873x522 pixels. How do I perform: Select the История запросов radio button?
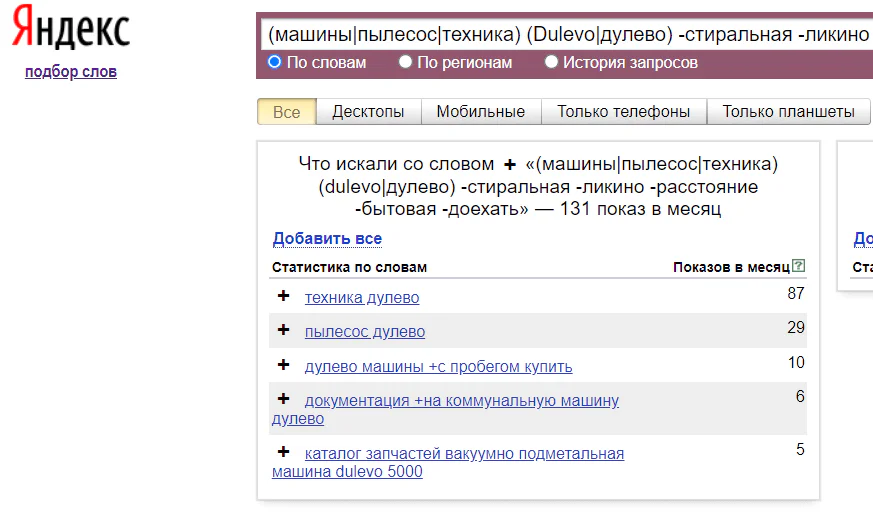[551, 62]
